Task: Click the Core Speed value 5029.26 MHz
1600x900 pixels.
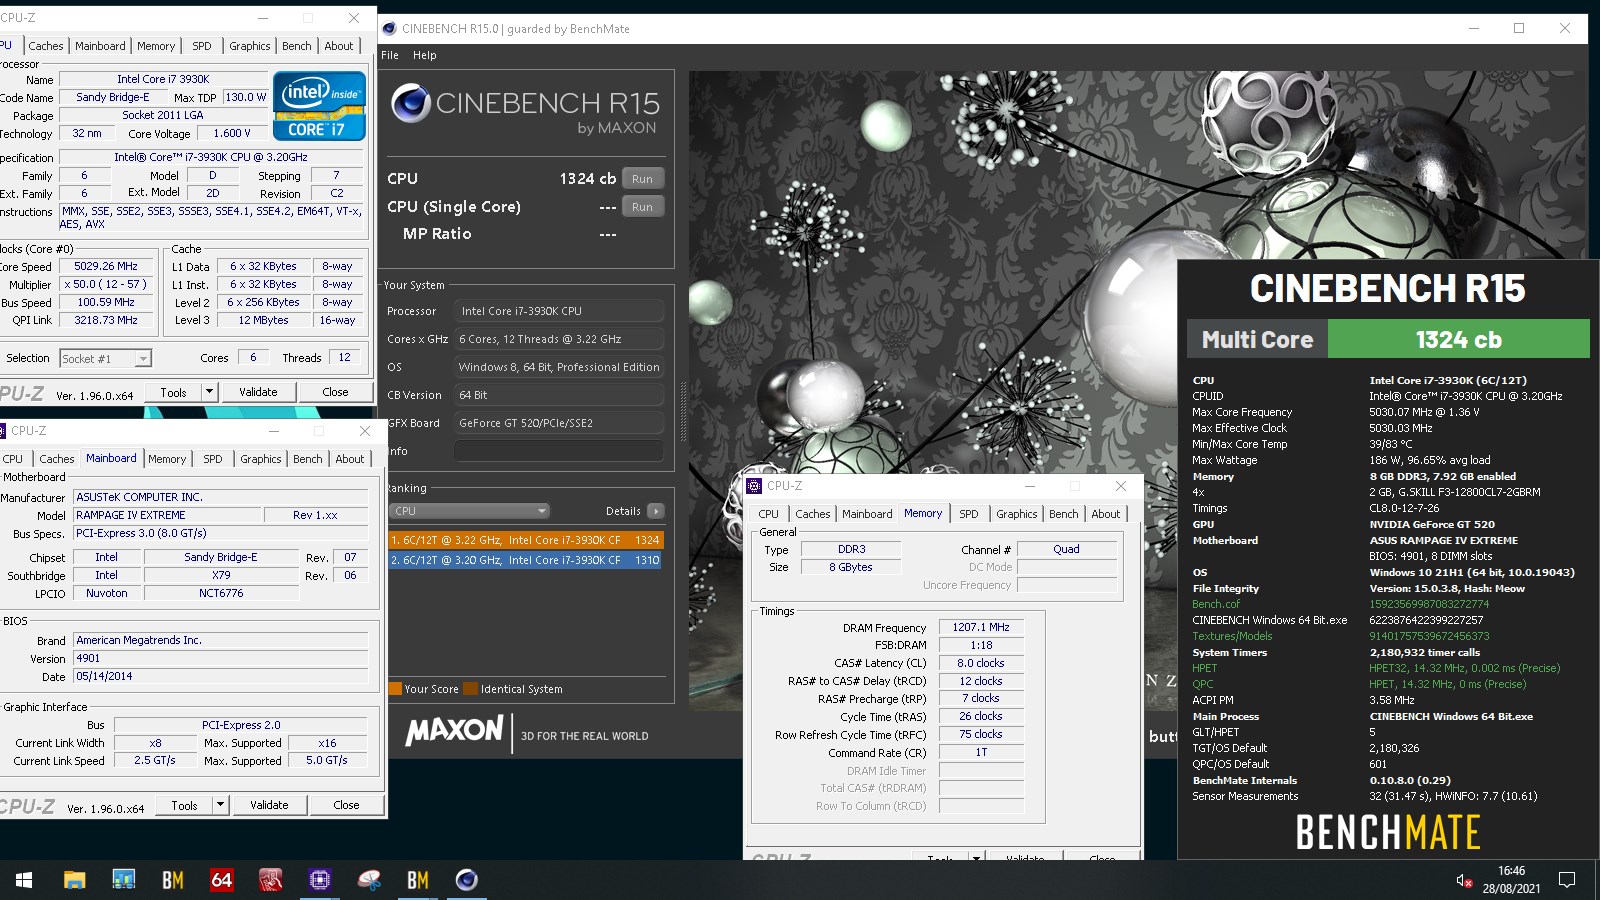Action: (x=106, y=267)
